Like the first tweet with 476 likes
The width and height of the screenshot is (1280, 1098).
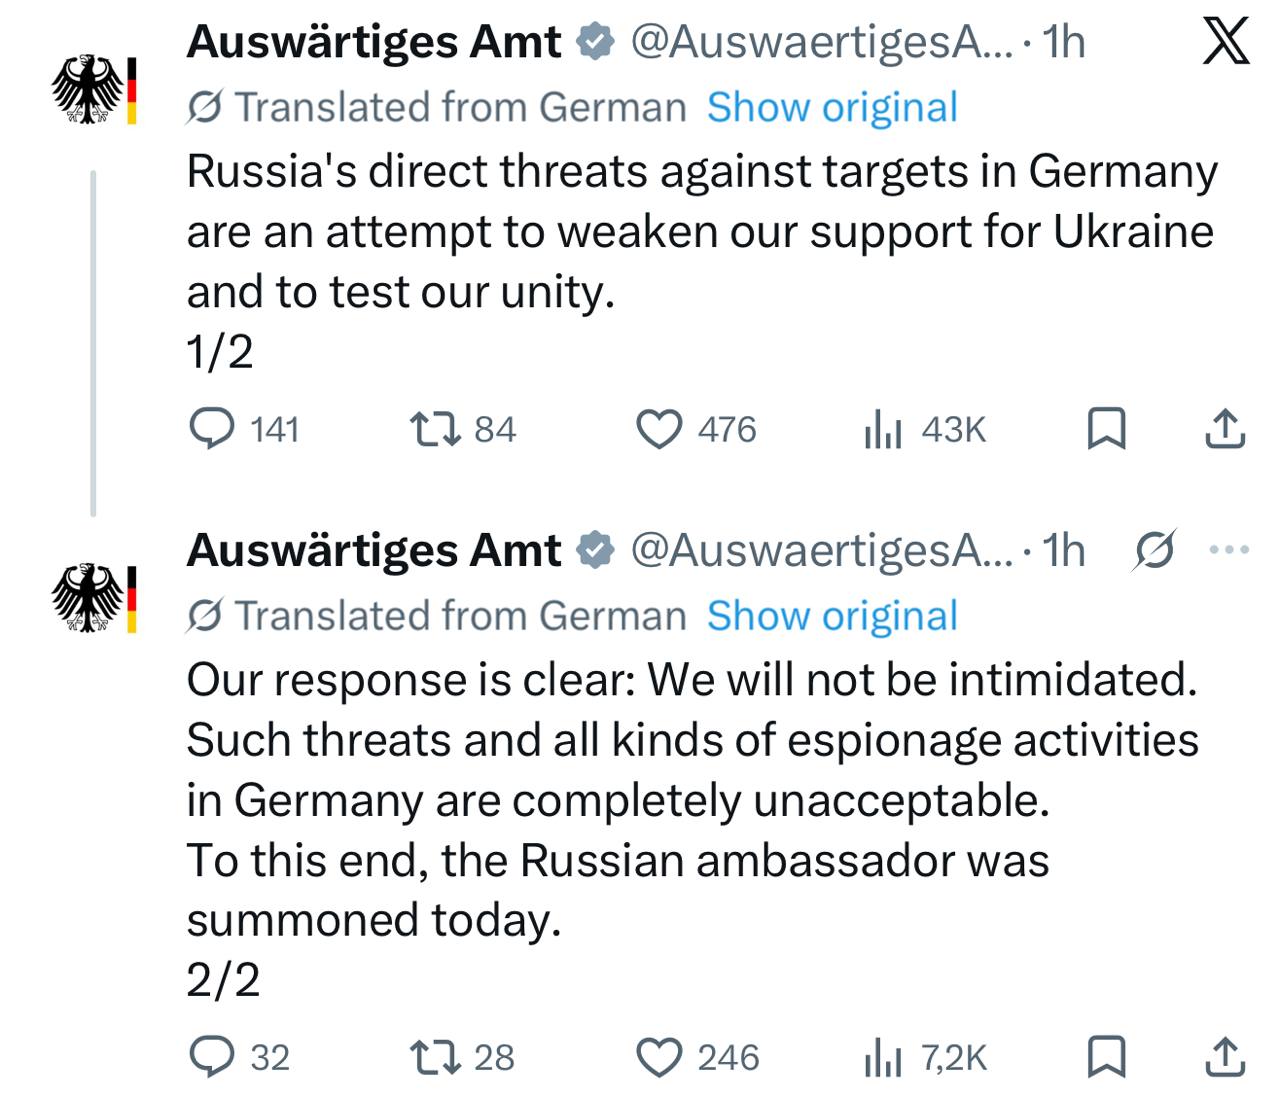coord(659,429)
